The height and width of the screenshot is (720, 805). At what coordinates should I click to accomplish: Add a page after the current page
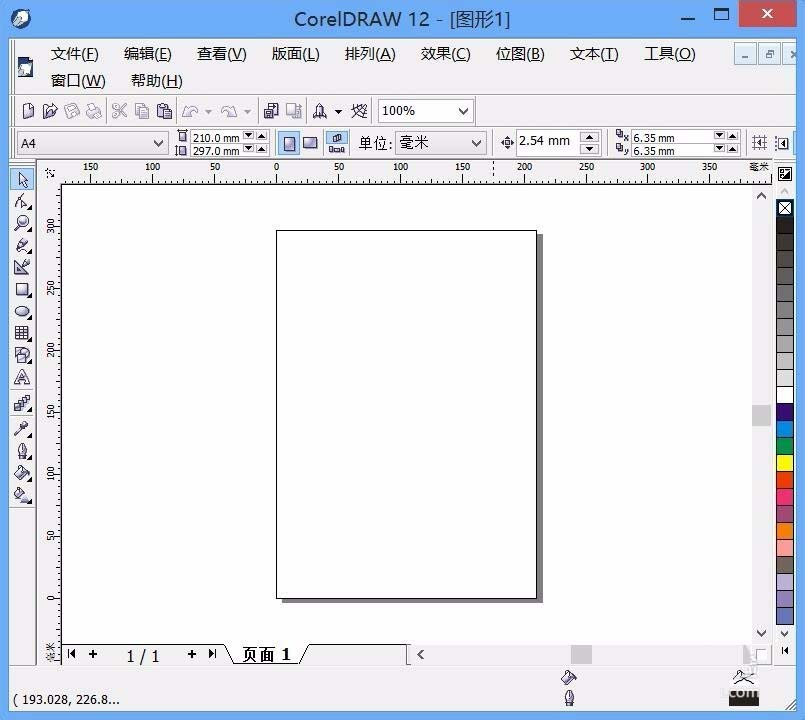point(191,654)
